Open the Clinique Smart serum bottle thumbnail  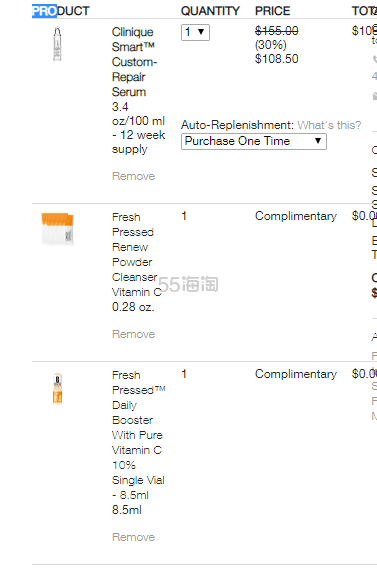point(57,44)
